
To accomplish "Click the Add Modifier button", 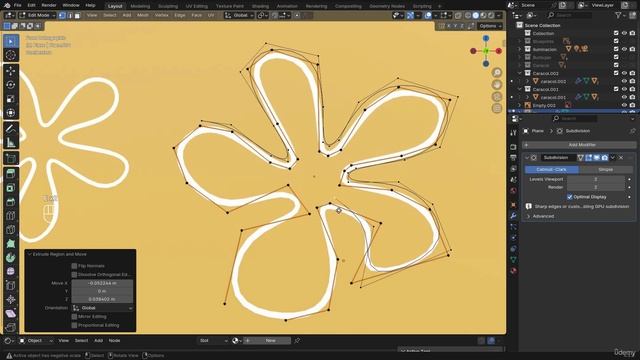I will pos(579,145).
